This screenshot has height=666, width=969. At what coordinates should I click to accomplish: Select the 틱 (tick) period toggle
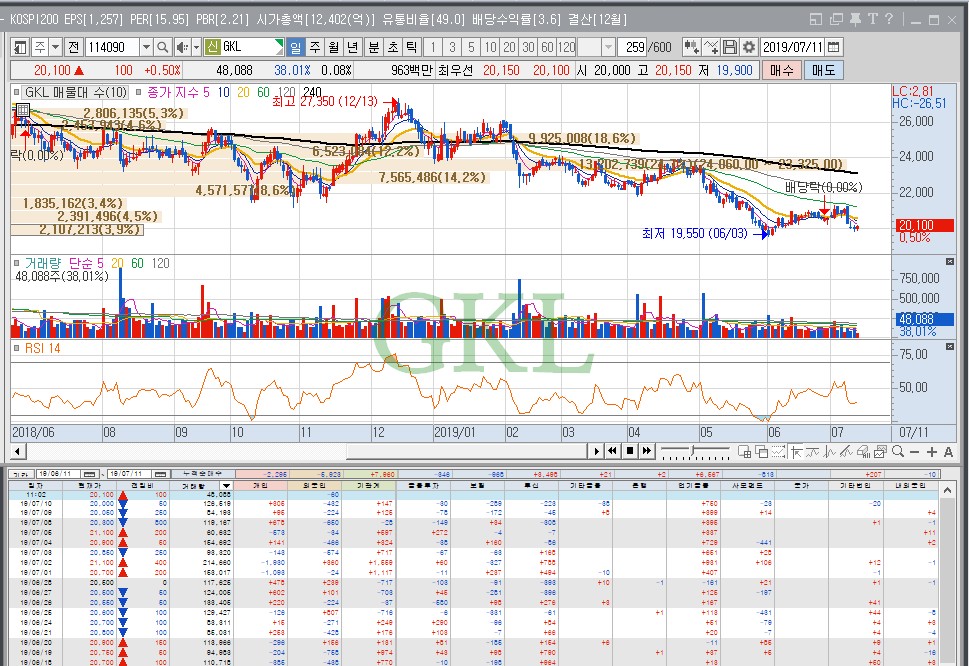click(412, 47)
